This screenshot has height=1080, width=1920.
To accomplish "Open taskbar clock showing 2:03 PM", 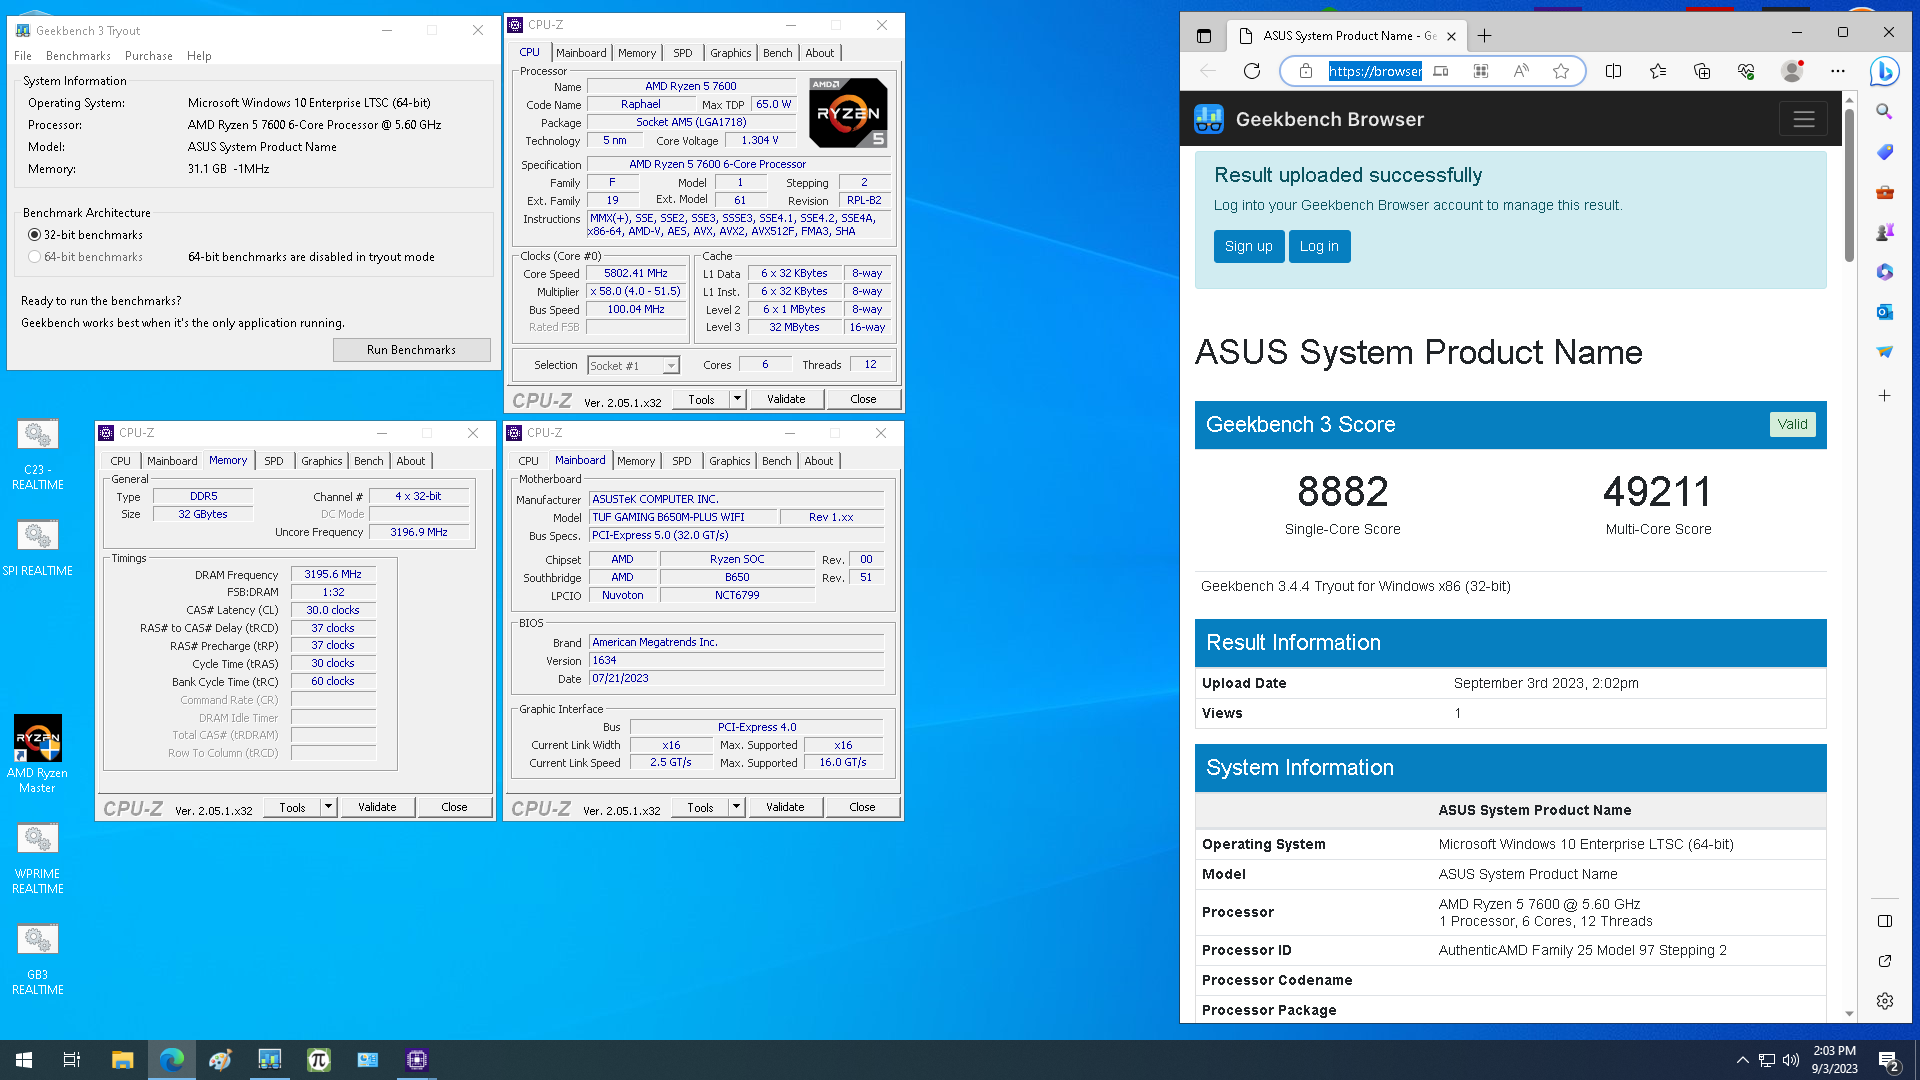I will click(x=1835, y=1060).
